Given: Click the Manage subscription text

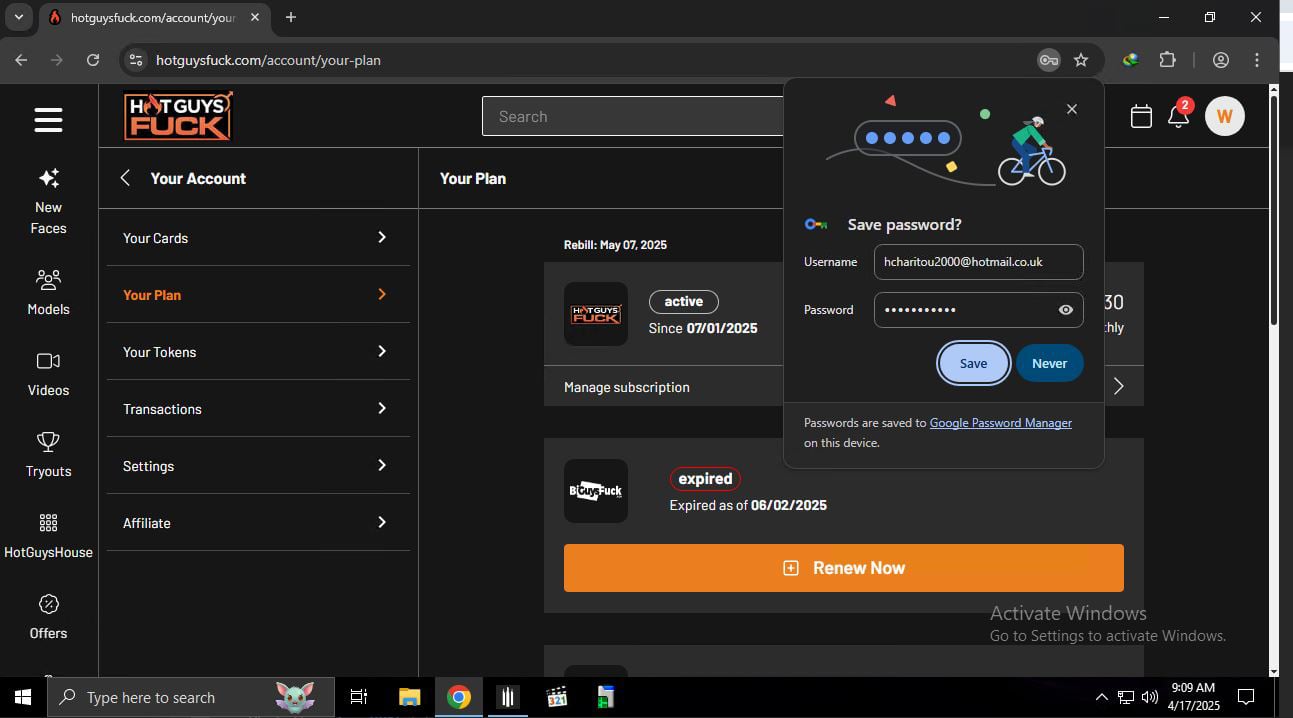Looking at the screenshot, I should (627, 387).
